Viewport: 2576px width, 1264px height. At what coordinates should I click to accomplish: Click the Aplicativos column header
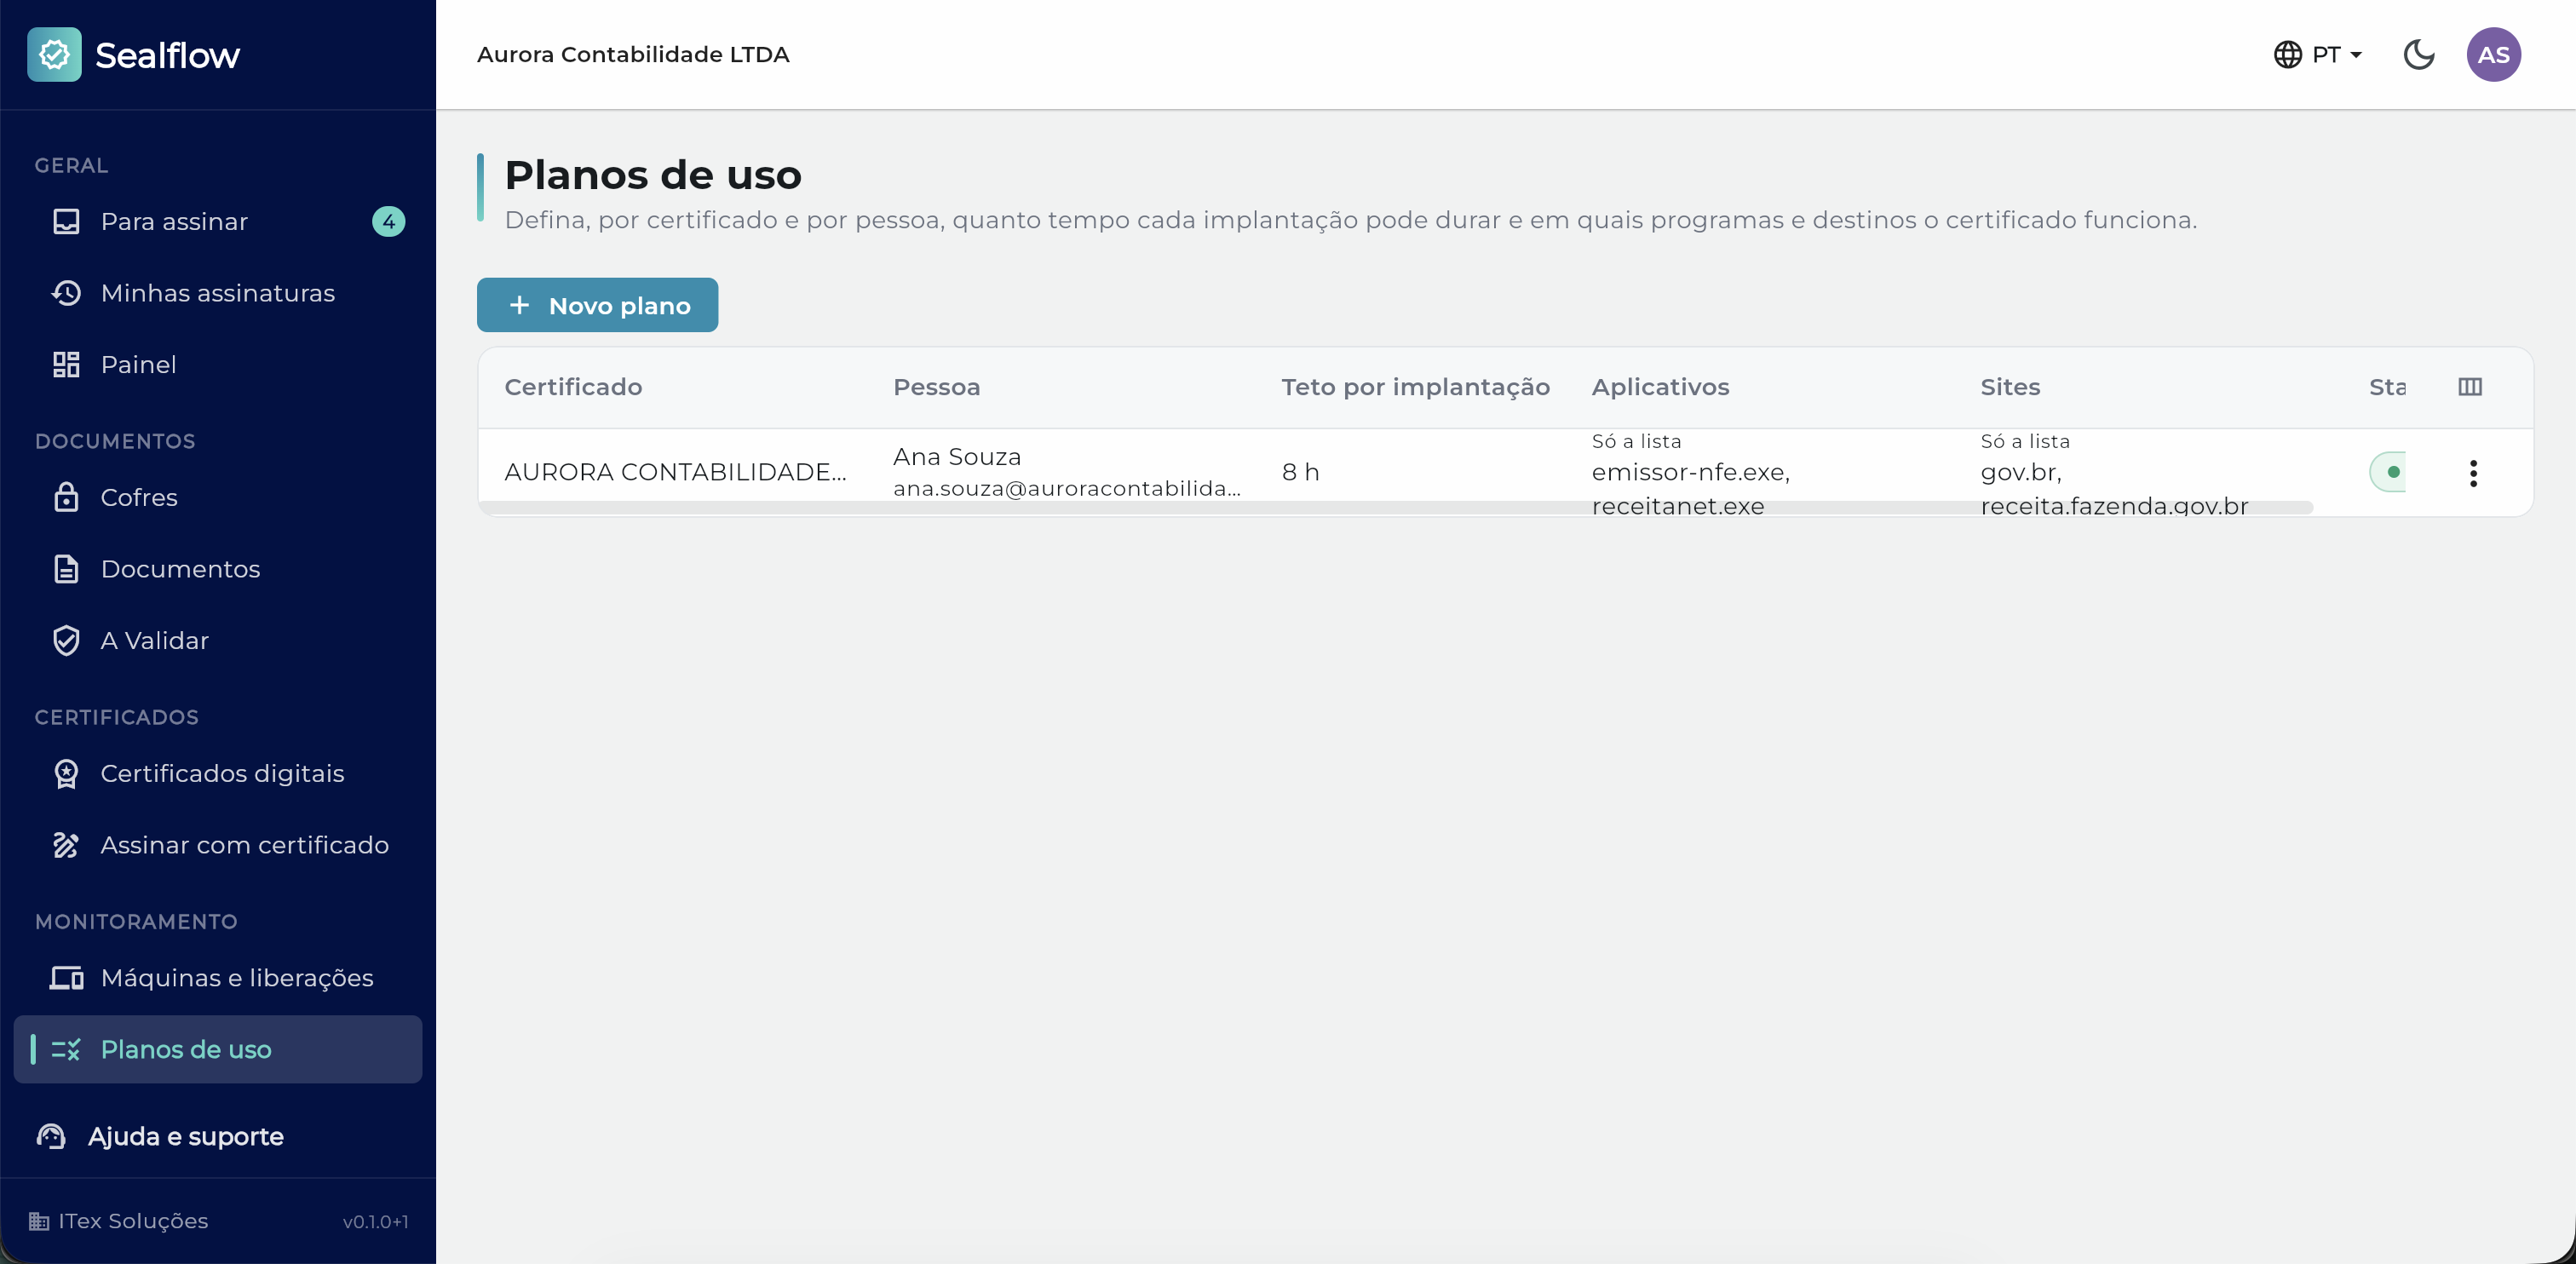point(1660,387)
